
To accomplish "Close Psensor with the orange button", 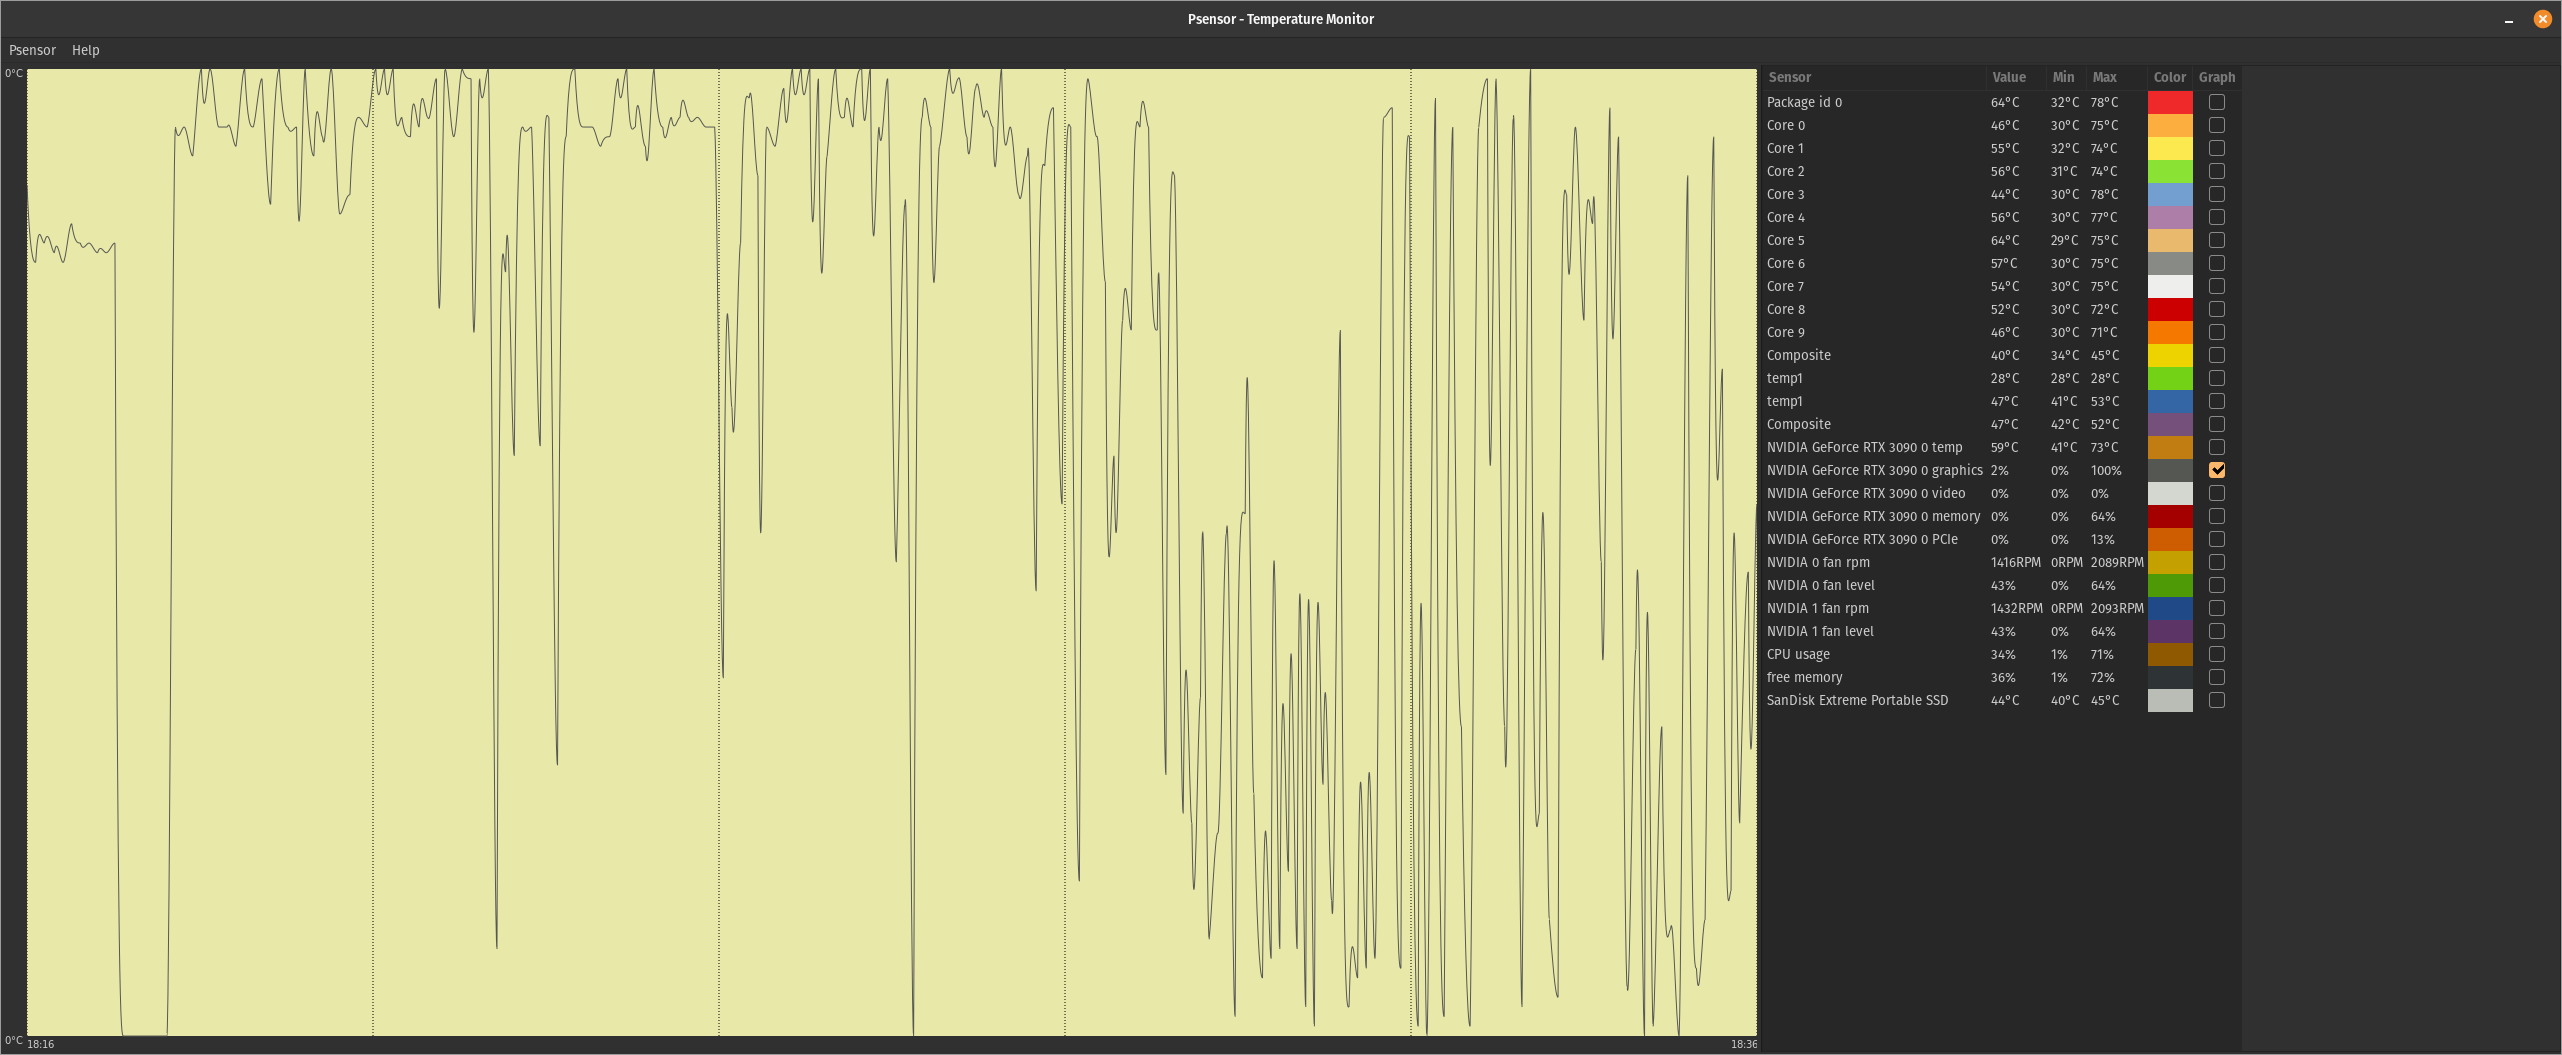I will click(2543, 19).
